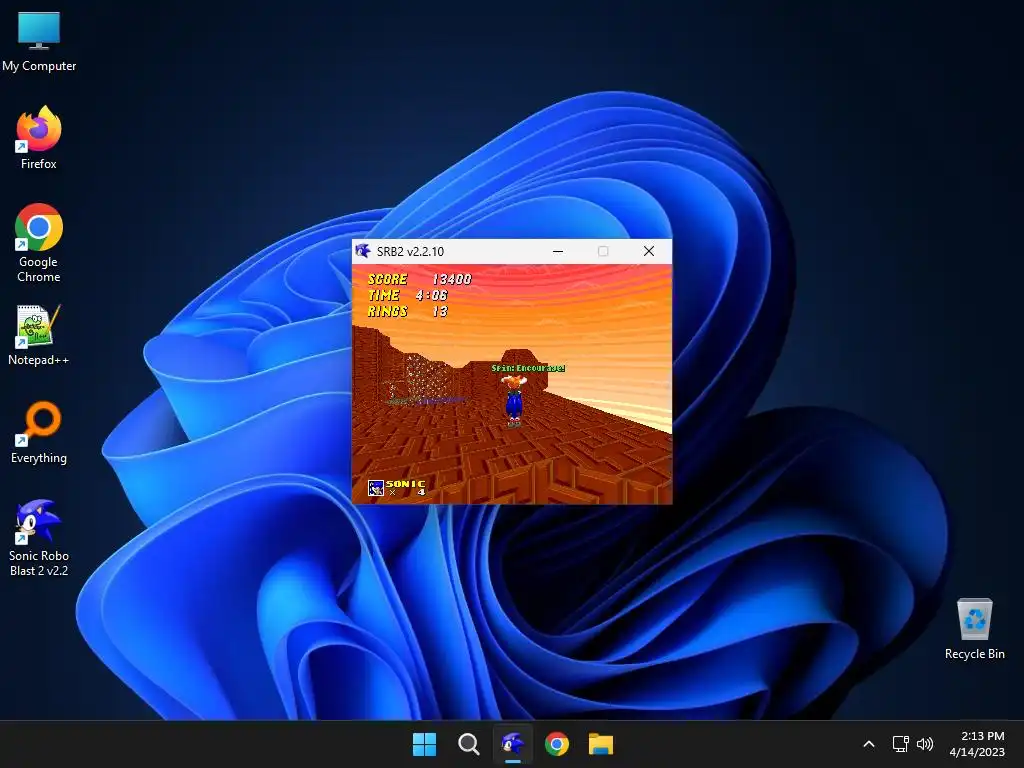Open File Explorer from the taskbar
Image resolution: width=1024 pixels, height=768 pixels.
coord(601,744)
